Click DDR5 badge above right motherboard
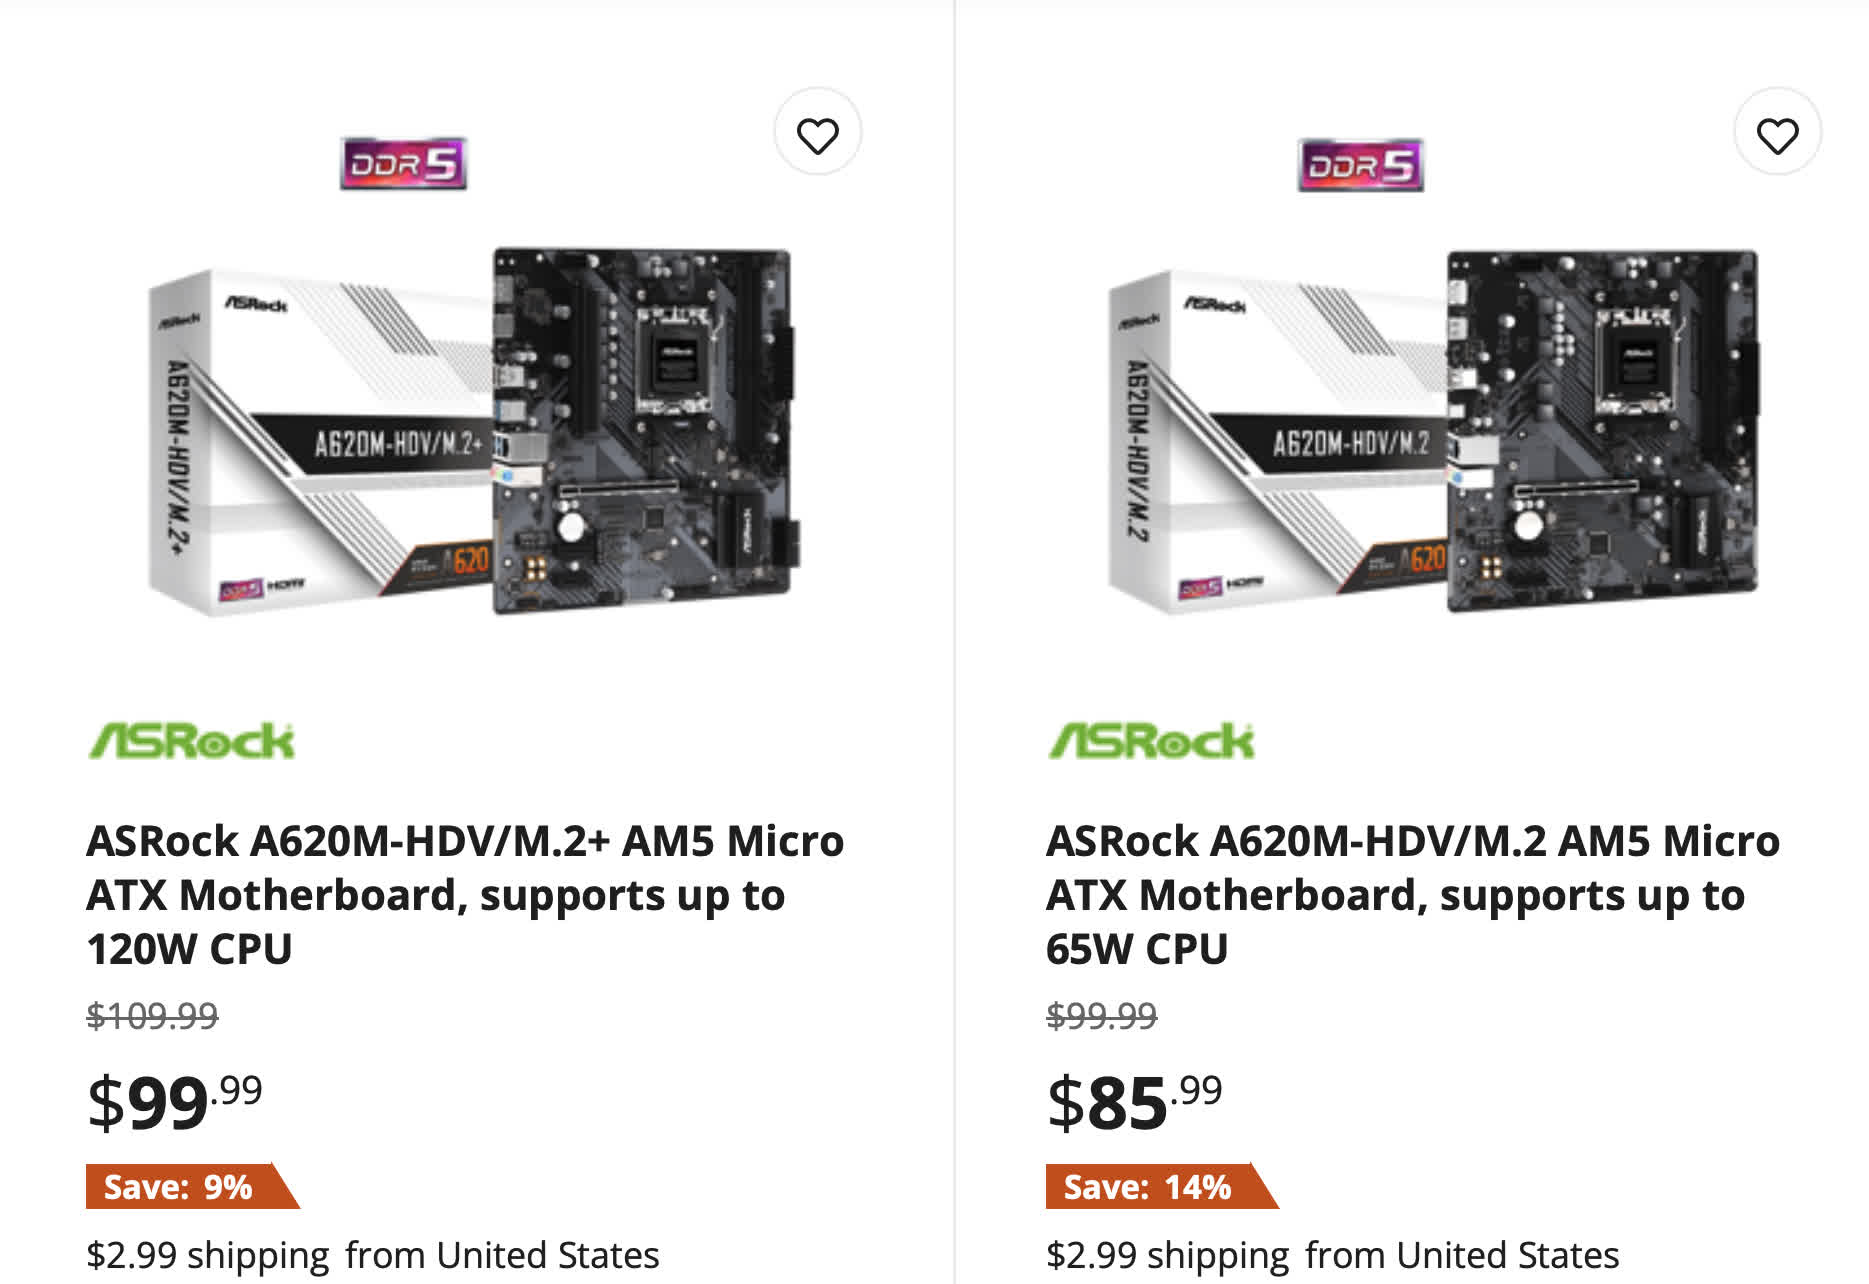 click(x=1360, y=165)
